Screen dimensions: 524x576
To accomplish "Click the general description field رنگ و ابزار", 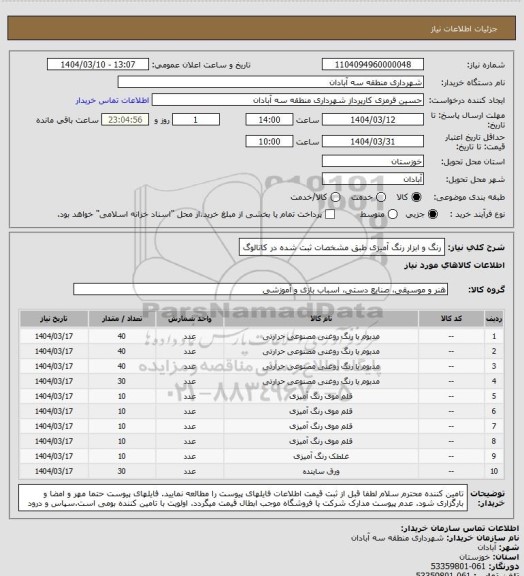I will click(342, 248).
